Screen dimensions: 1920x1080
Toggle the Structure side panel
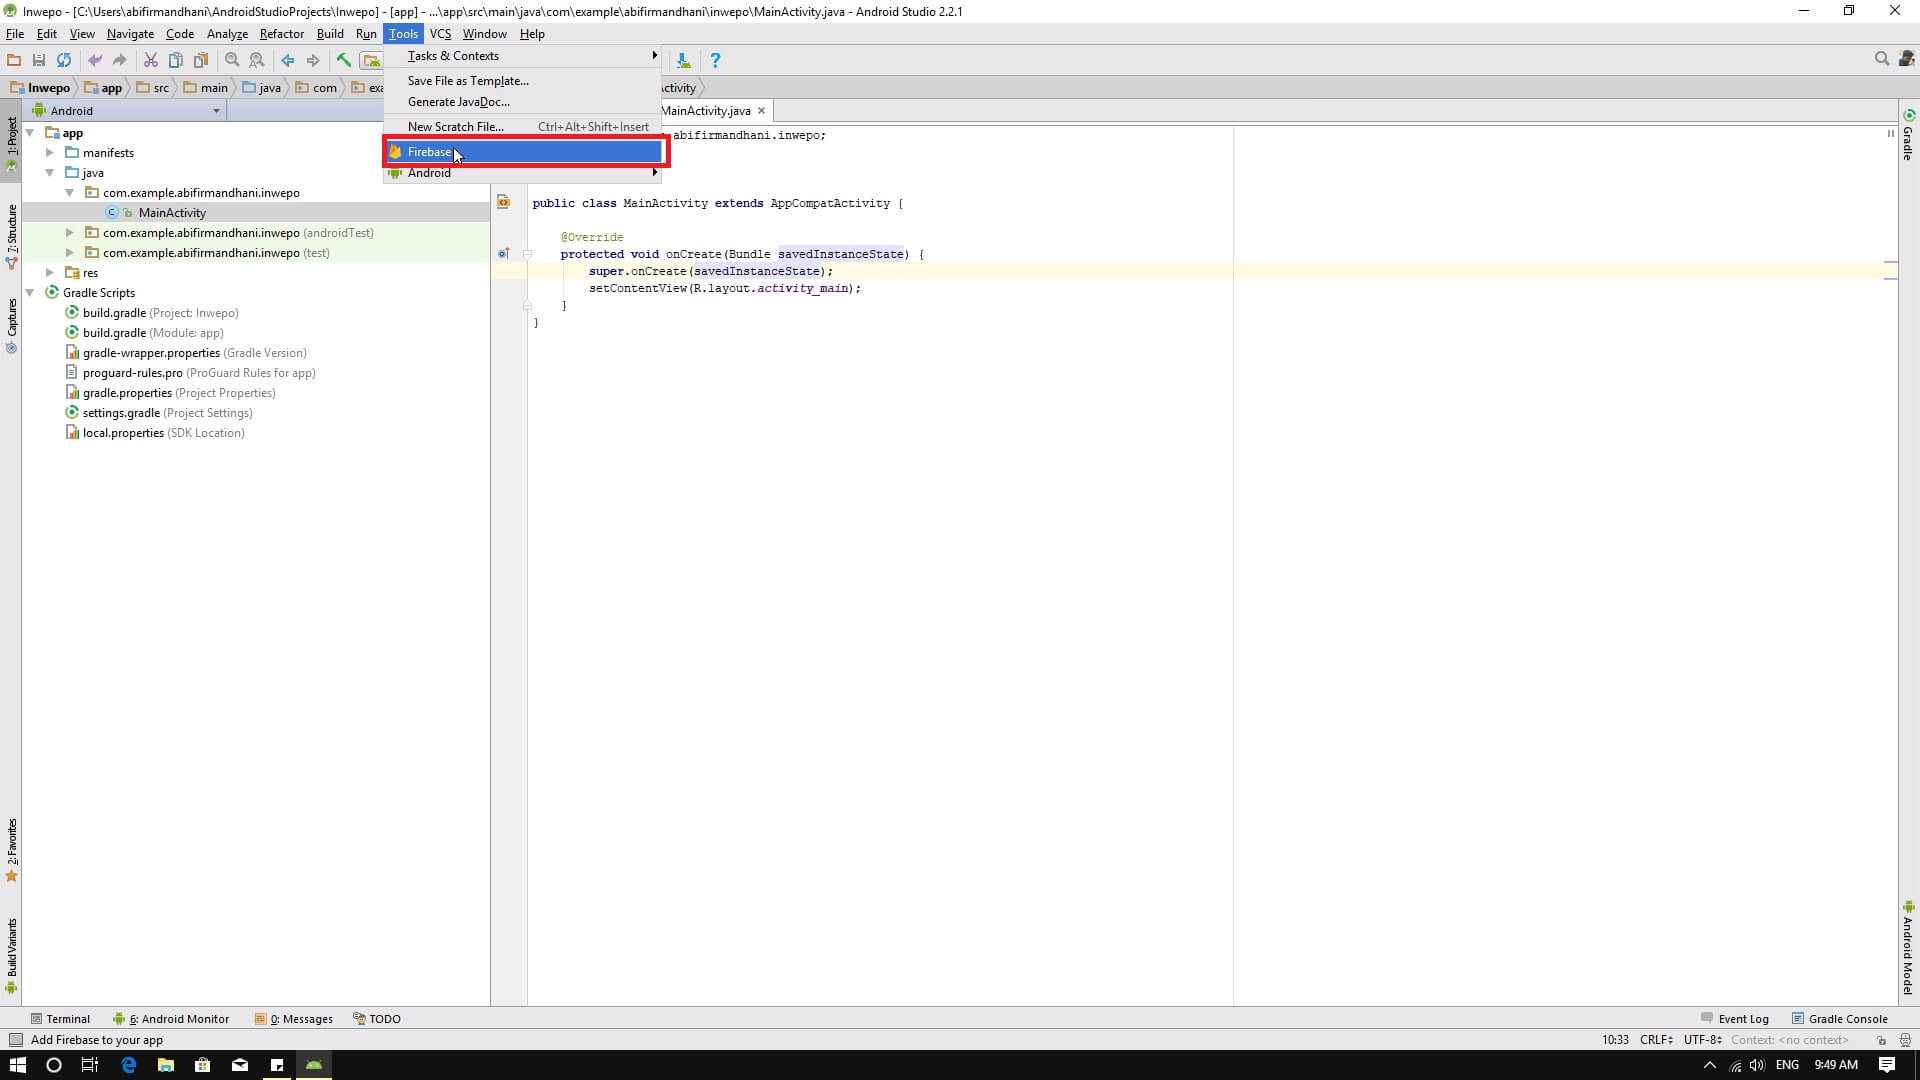tap(12, 235)
